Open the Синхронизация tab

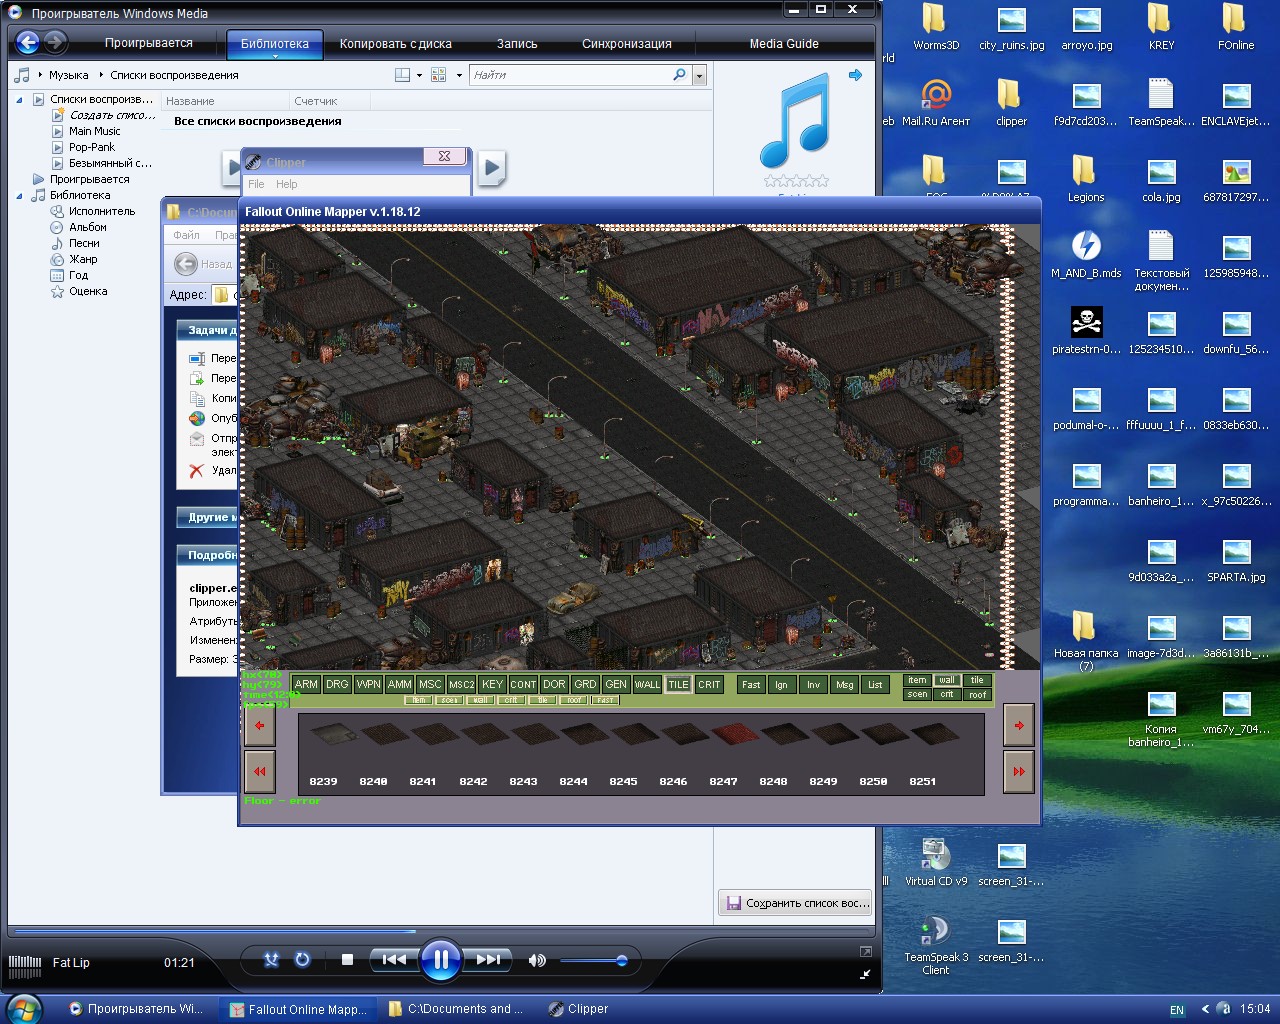coord(627,44)
